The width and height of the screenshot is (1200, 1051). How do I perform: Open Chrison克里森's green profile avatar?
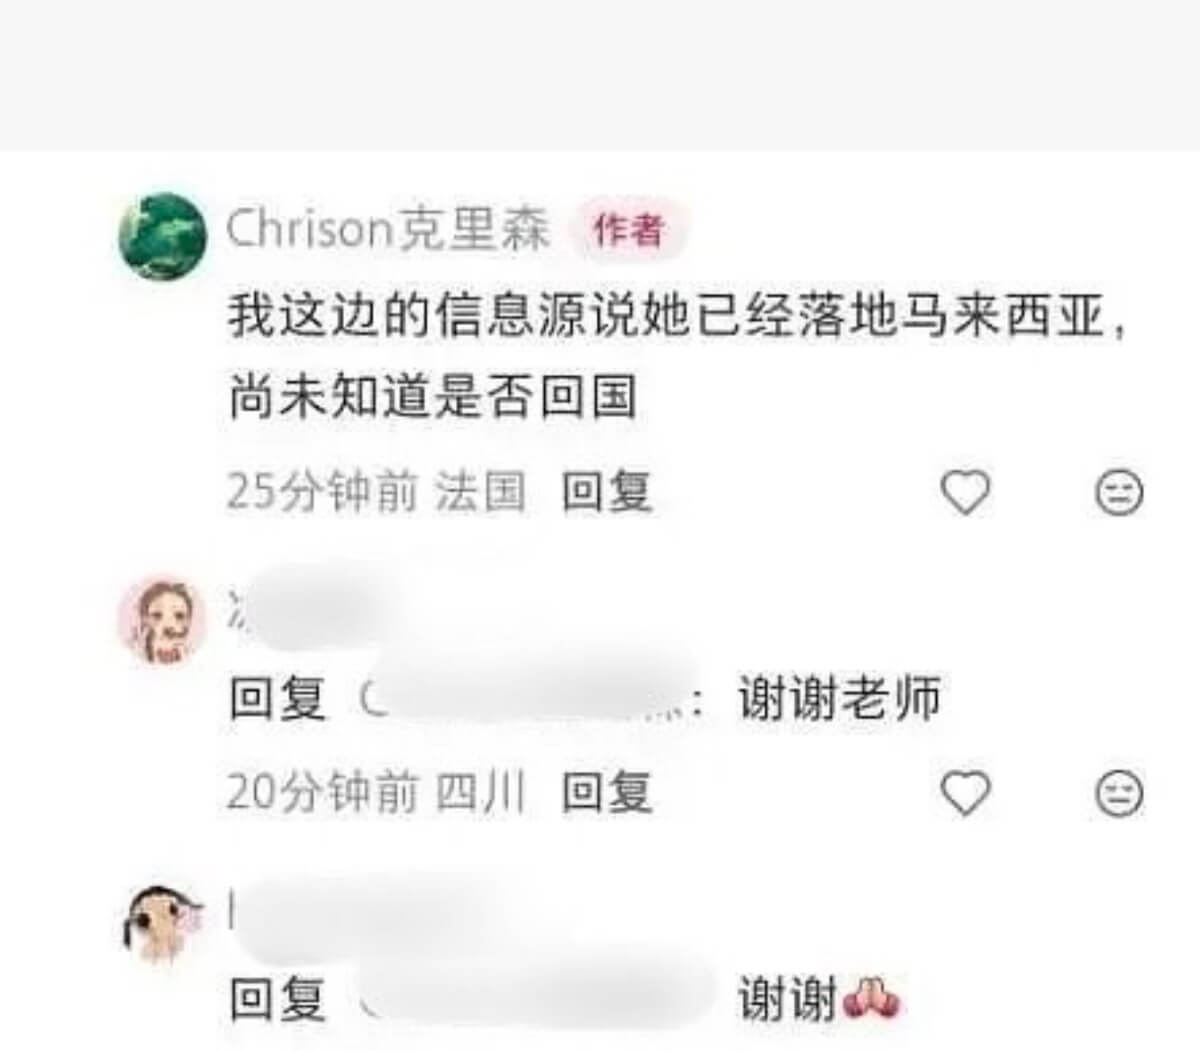coord(163,236)
